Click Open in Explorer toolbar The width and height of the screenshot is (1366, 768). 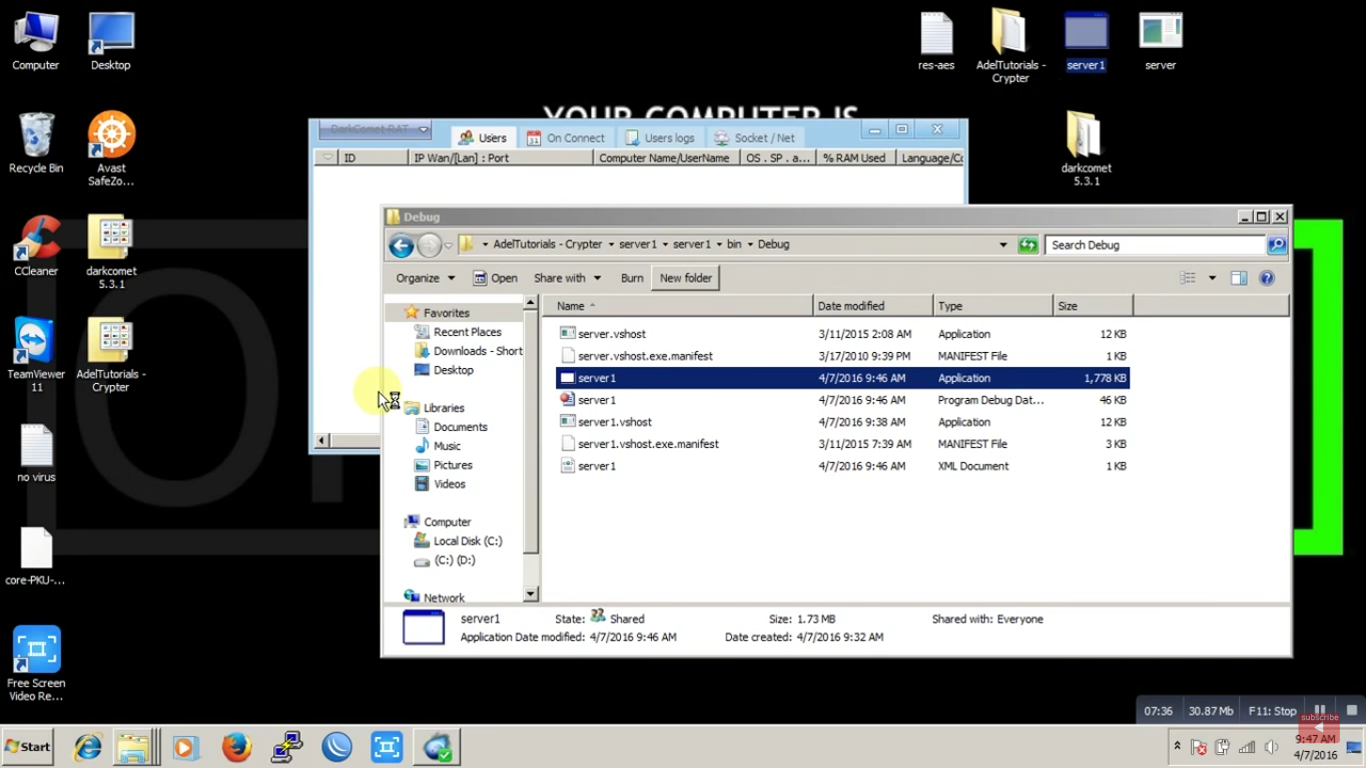click(495, 278)
